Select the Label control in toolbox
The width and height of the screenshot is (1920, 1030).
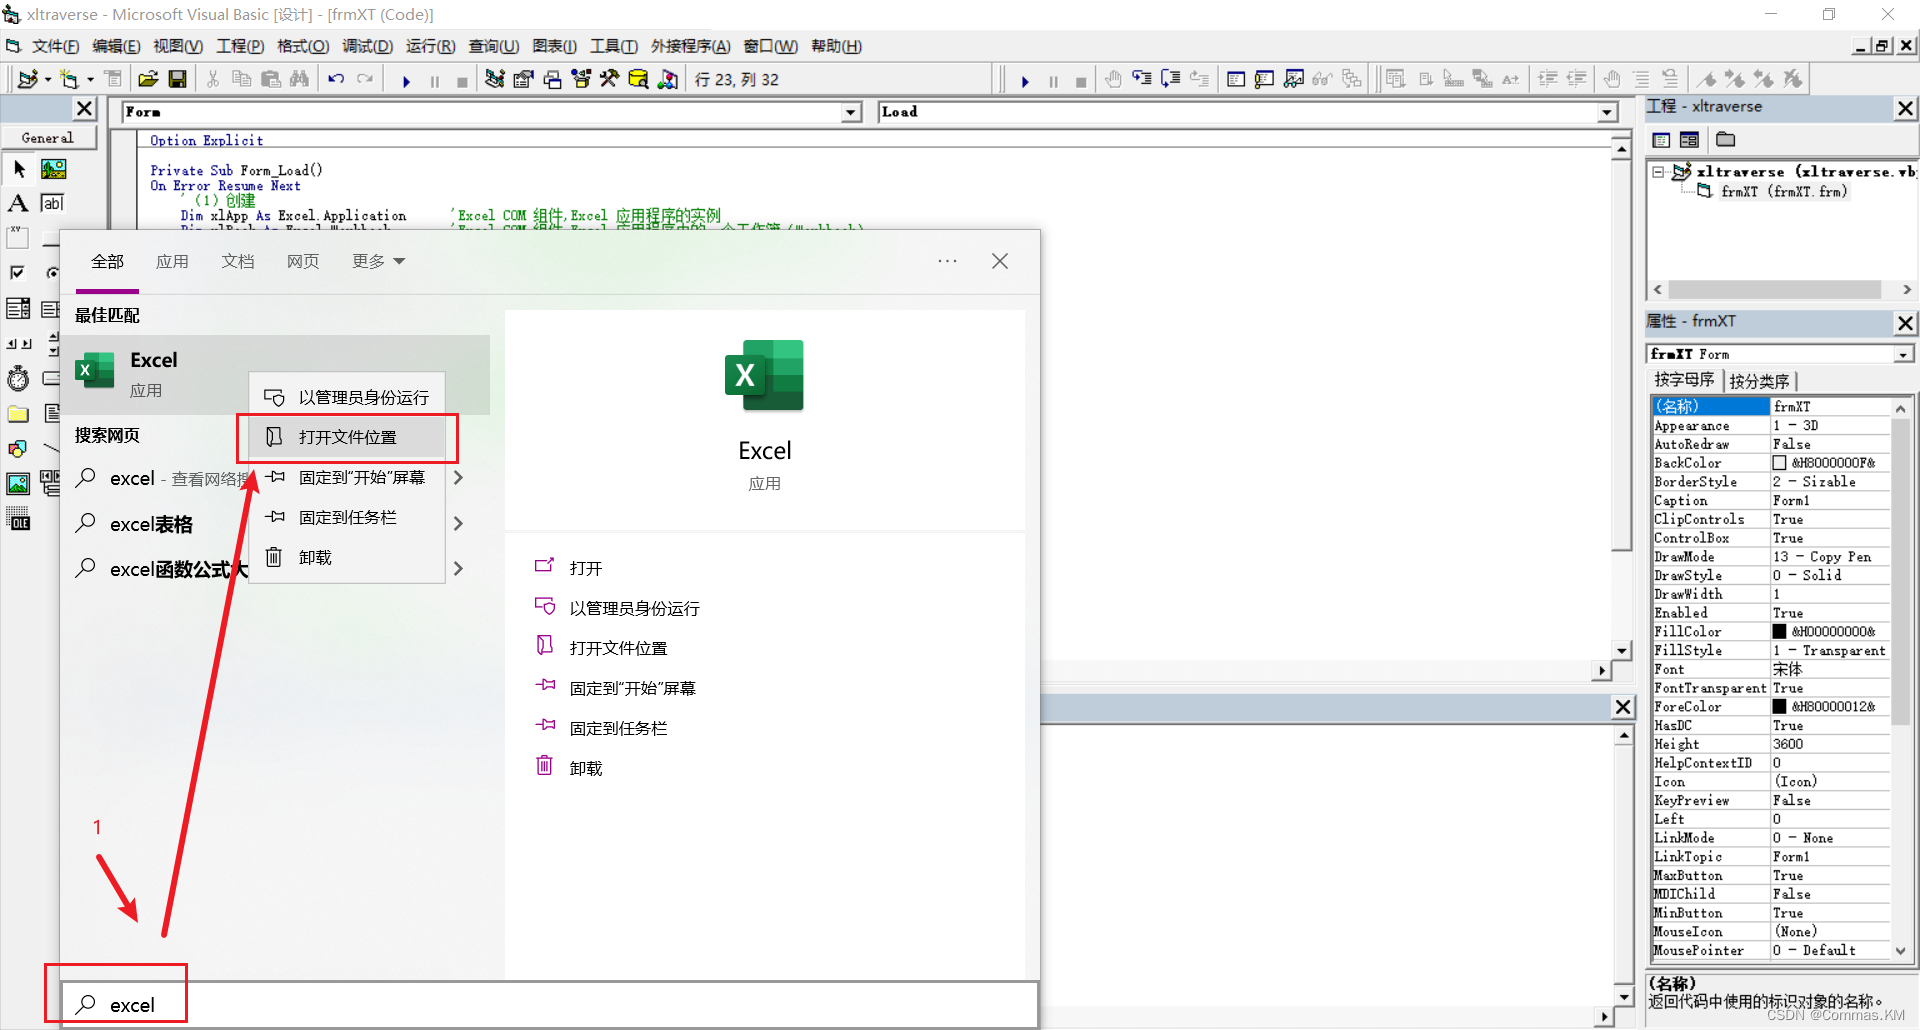click(19, 203)
